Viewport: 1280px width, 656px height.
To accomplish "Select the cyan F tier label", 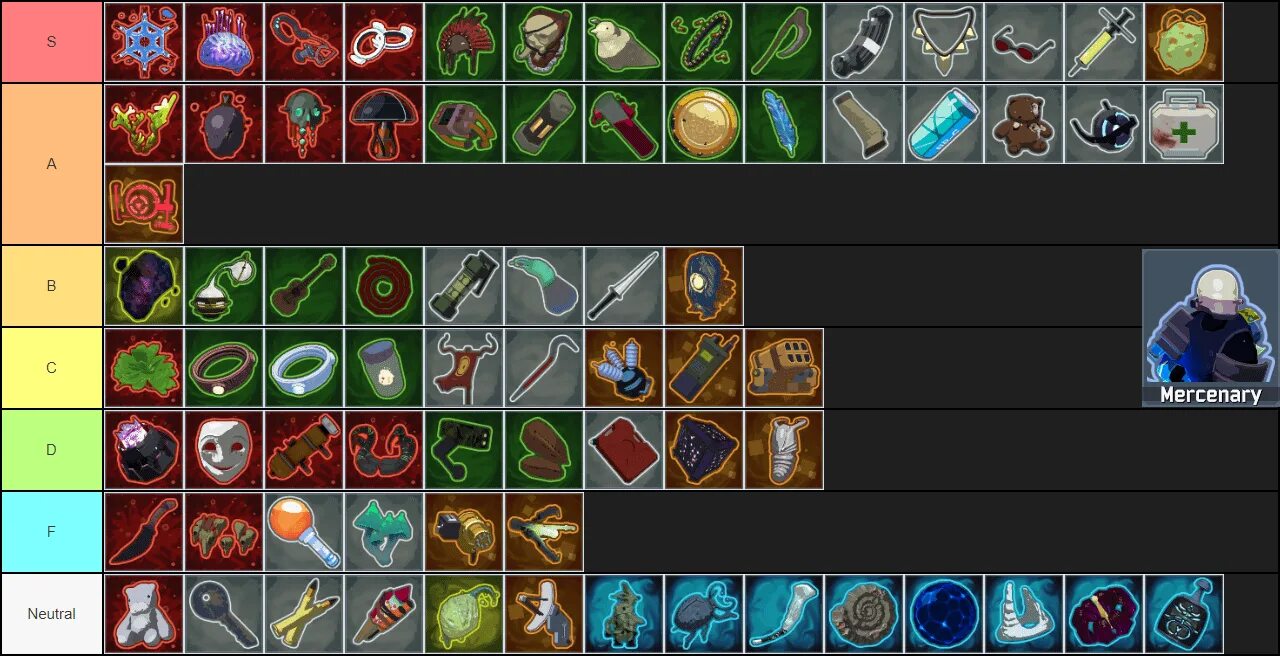I will point(52,532).
